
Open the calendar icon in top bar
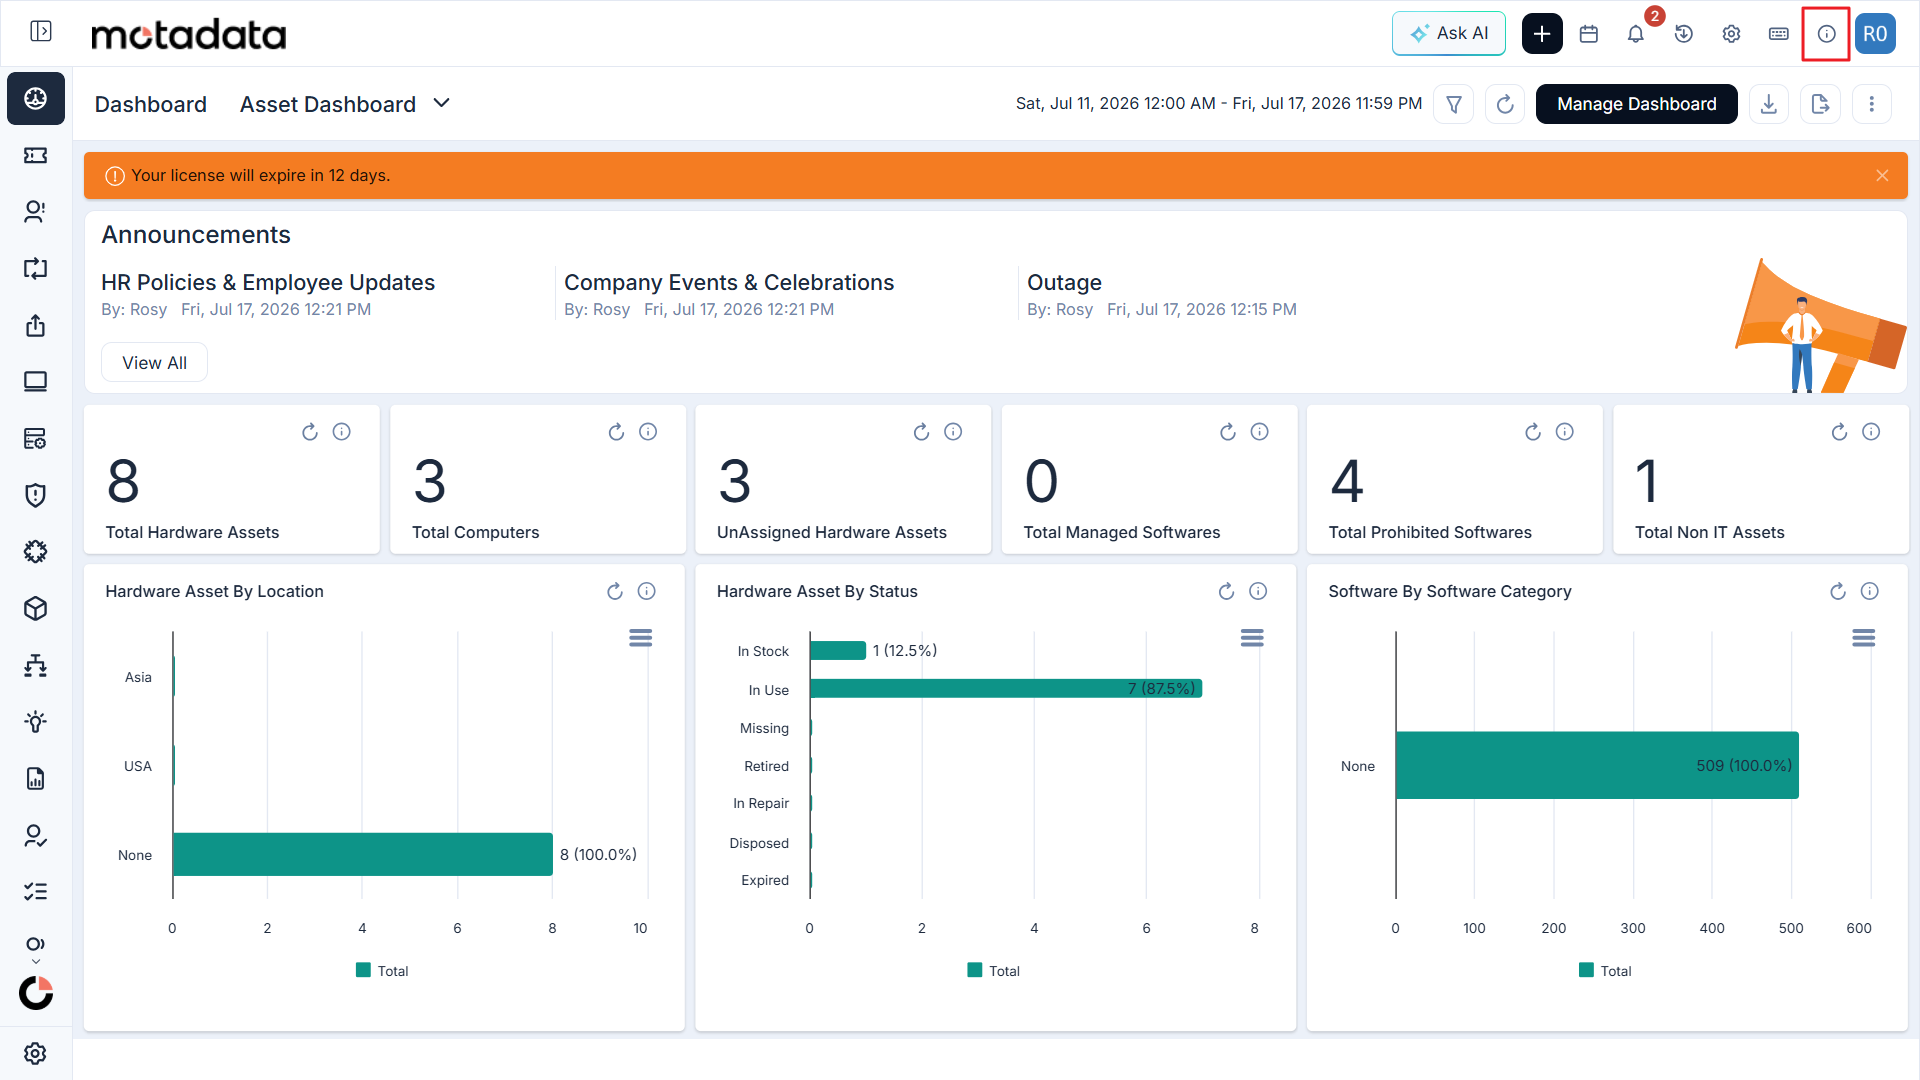(1588, 34)
